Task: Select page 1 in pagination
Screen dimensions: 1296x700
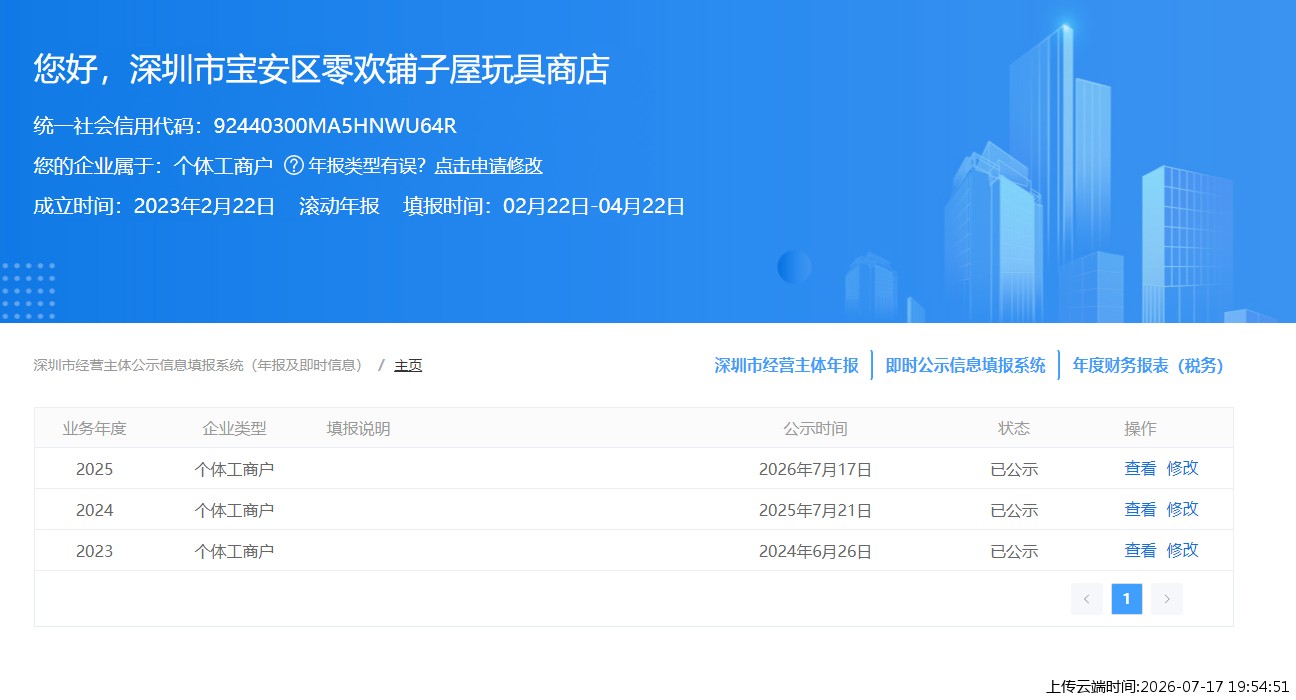Action: tap(1126, 599)
